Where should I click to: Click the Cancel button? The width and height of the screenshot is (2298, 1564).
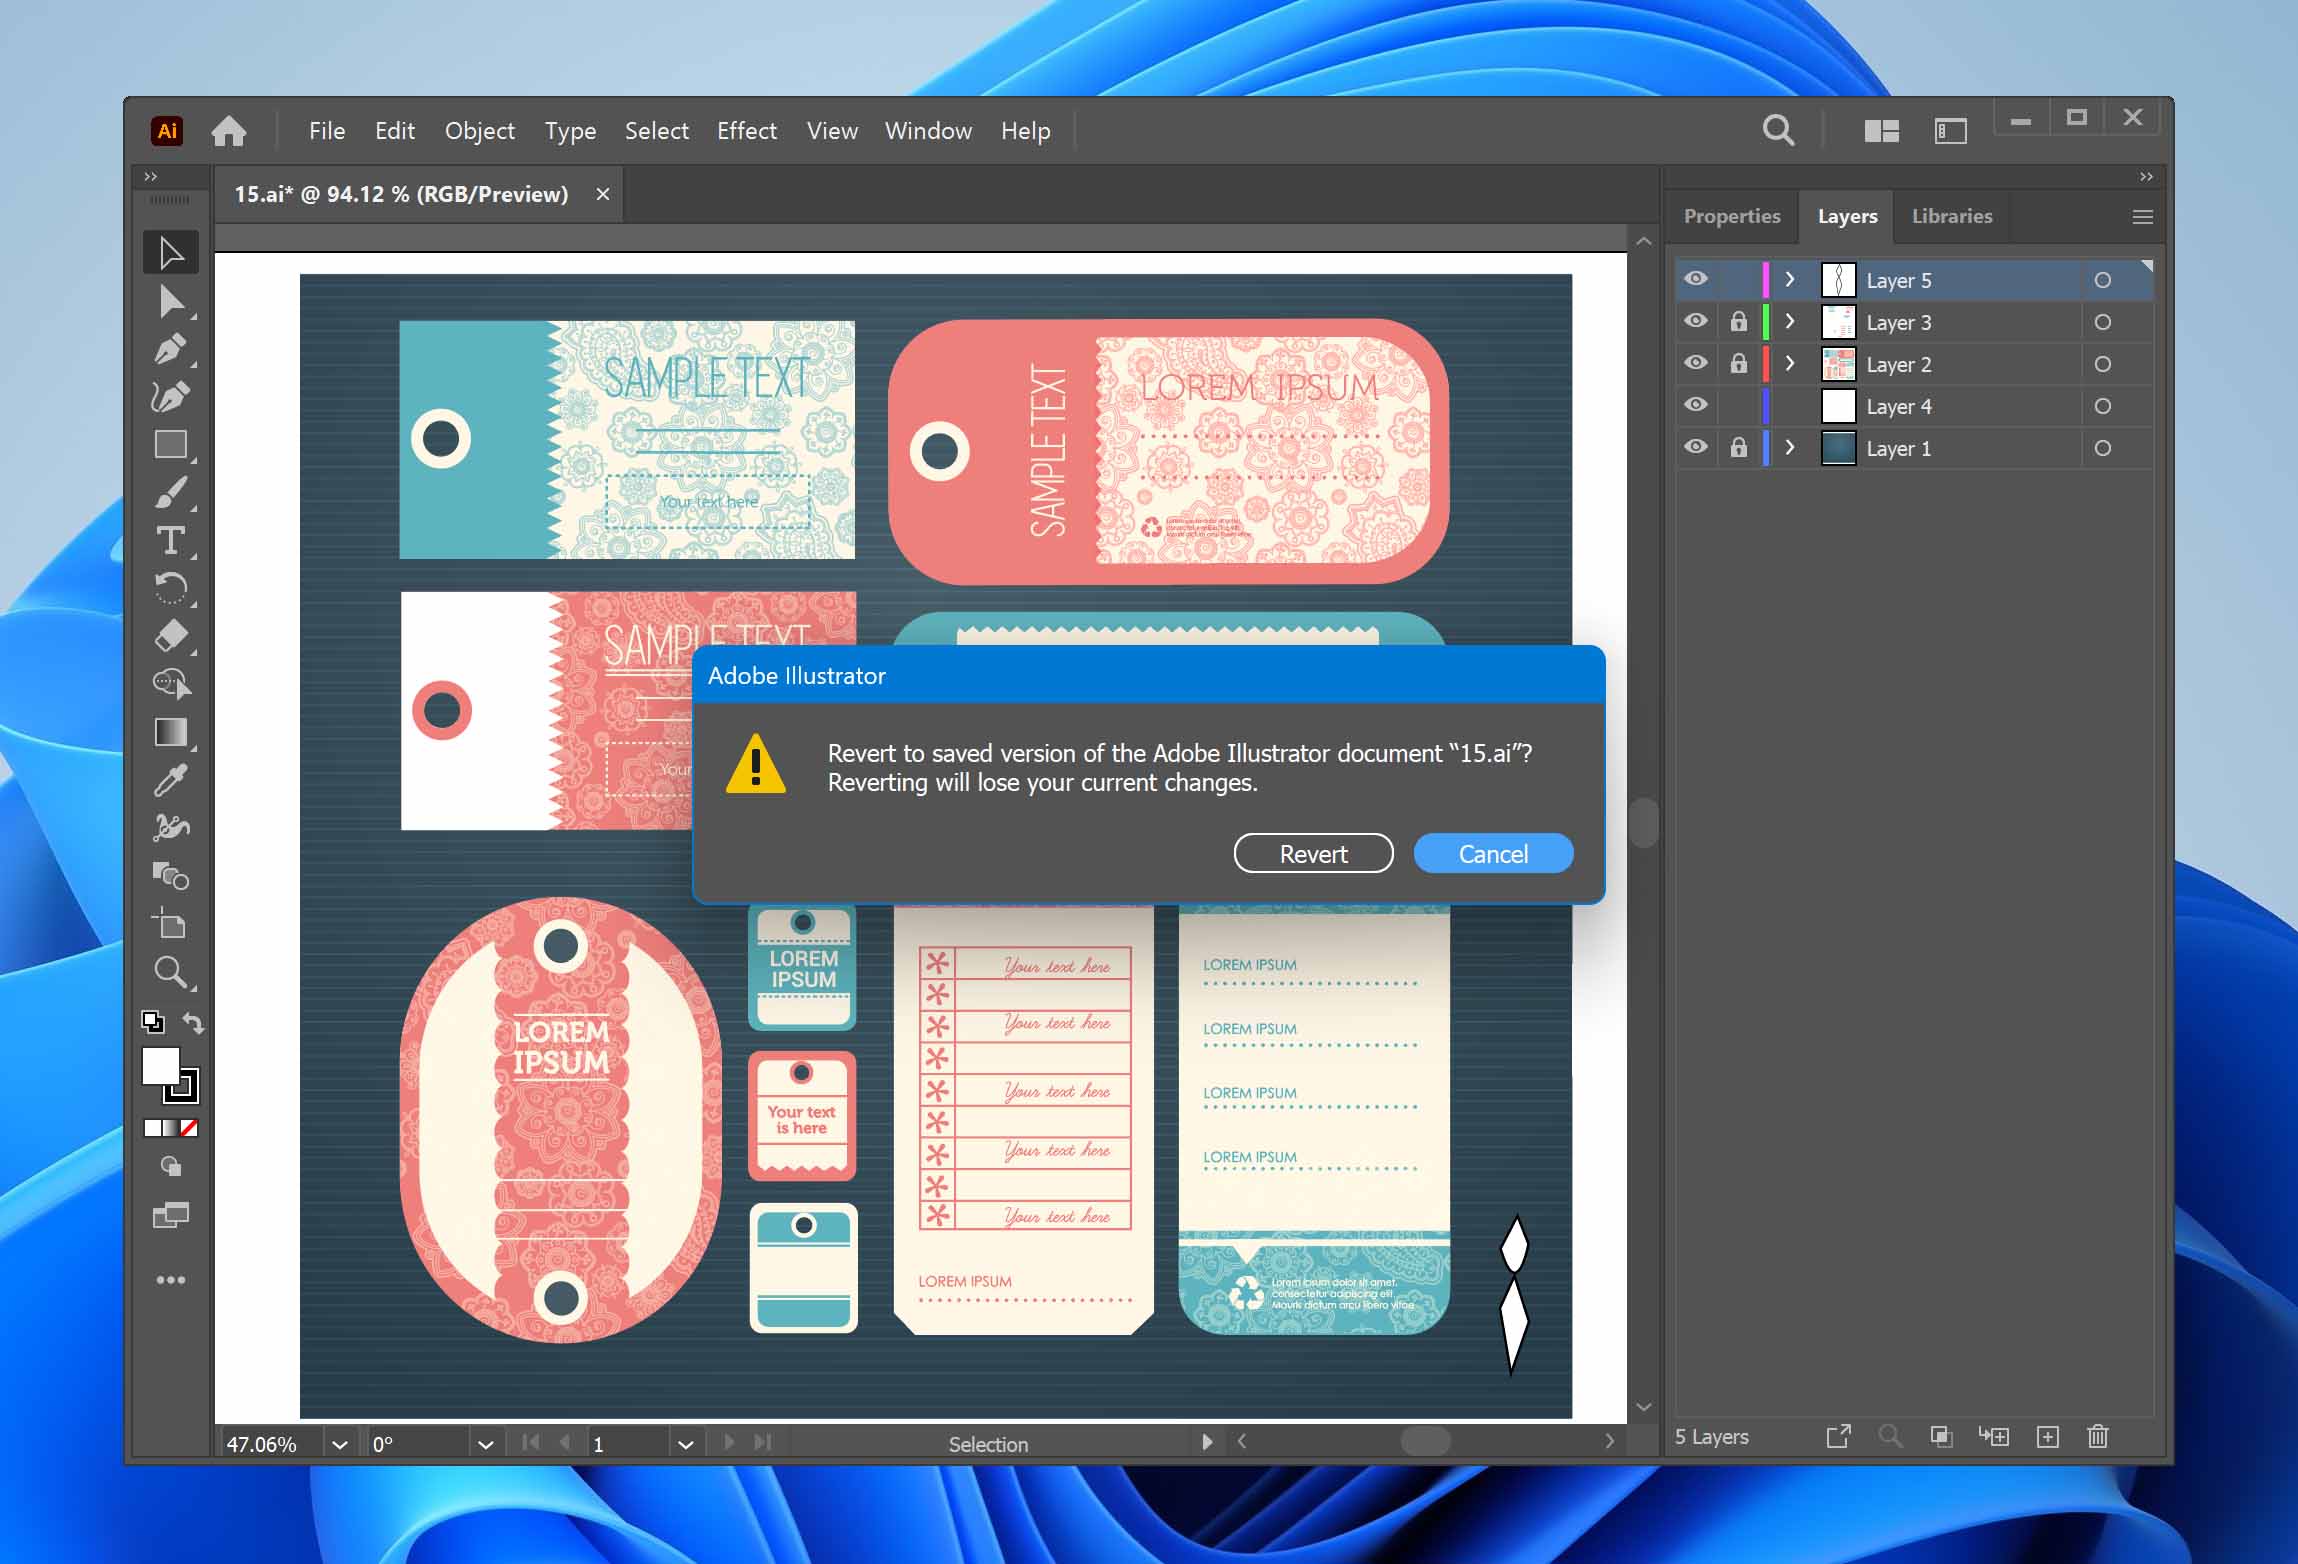pos(1492,854)
